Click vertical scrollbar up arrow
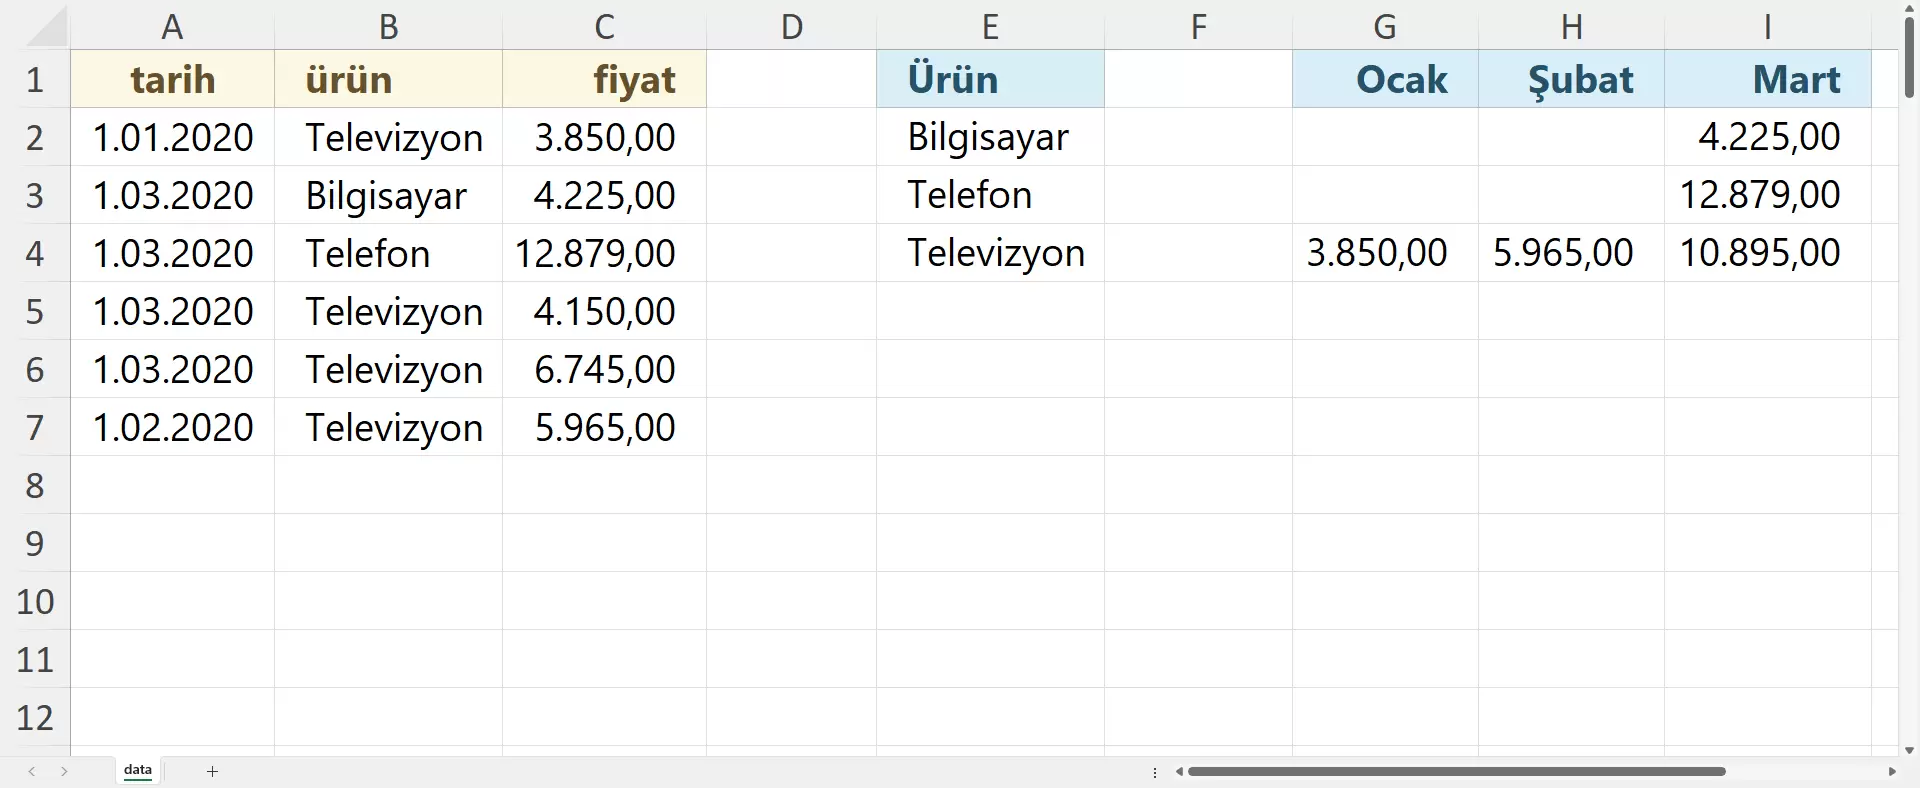 (1909, 8)
